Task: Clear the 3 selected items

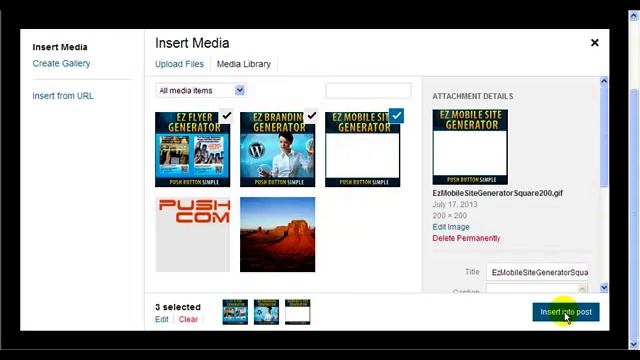Action: [188, 319]
